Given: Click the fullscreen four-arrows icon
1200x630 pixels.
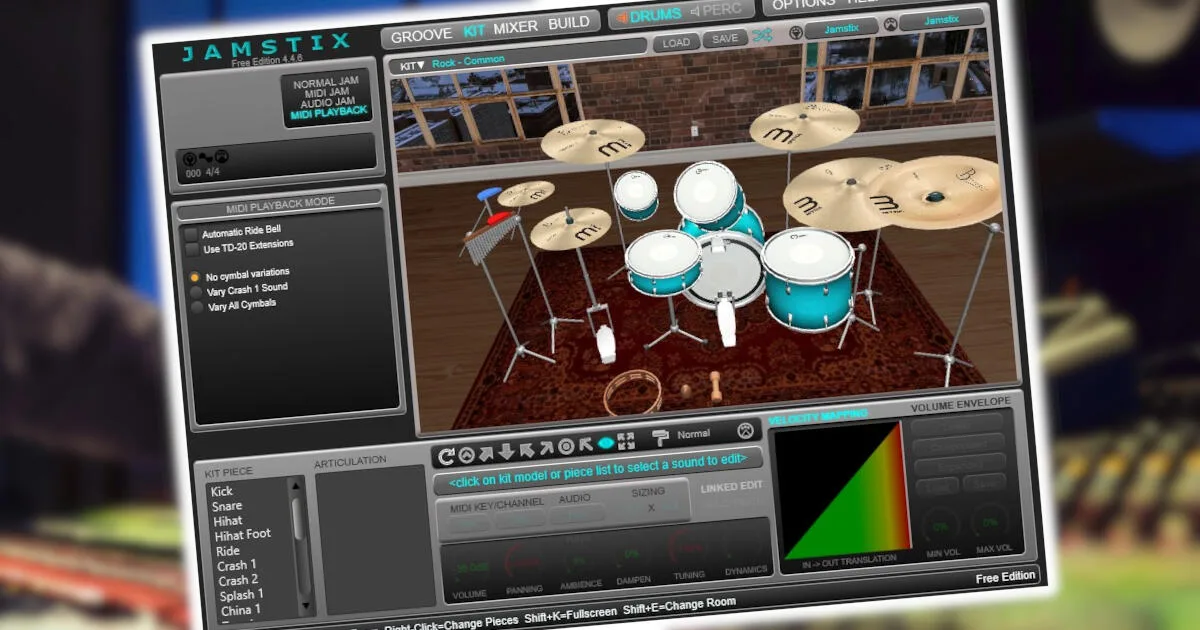Looking at the screenshot, I should [x=626, y=441].
